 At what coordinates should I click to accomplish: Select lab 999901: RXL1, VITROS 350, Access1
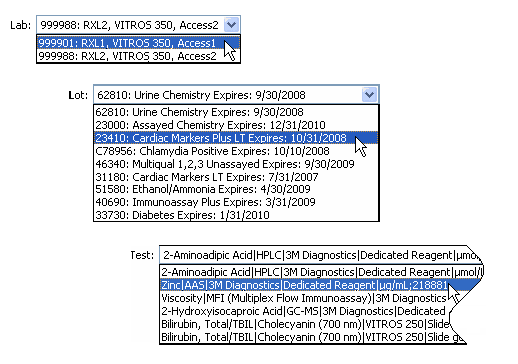pyautogui.click(x=138, y=43)
